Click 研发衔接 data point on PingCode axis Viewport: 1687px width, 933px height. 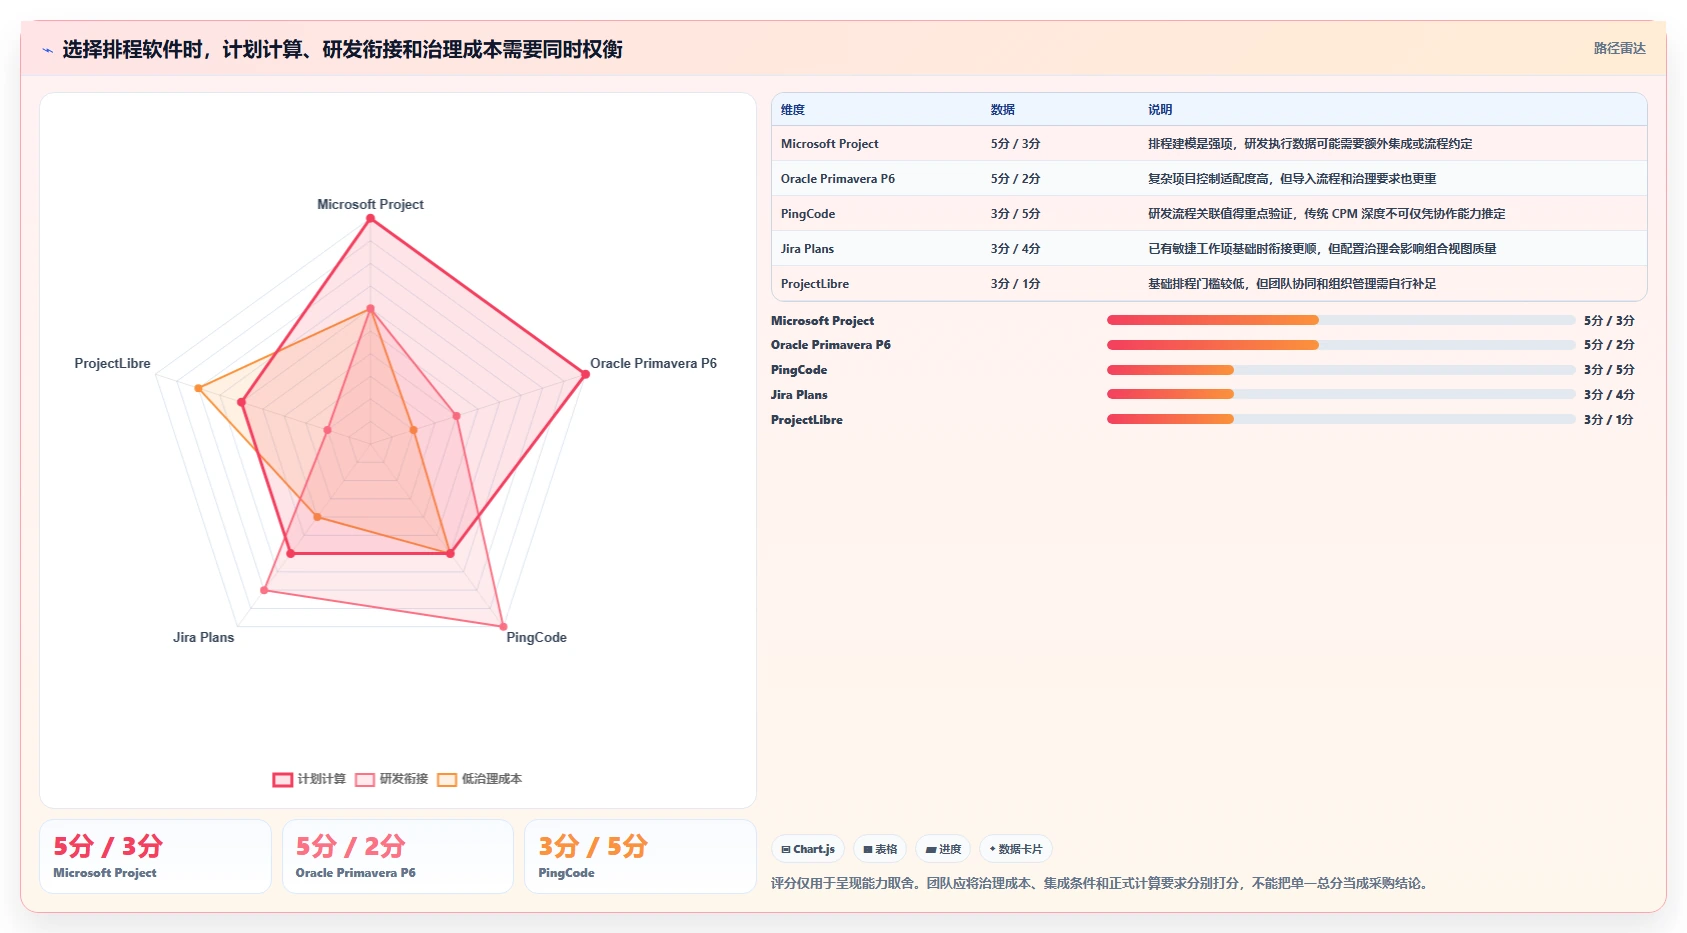tap(503, 627)
